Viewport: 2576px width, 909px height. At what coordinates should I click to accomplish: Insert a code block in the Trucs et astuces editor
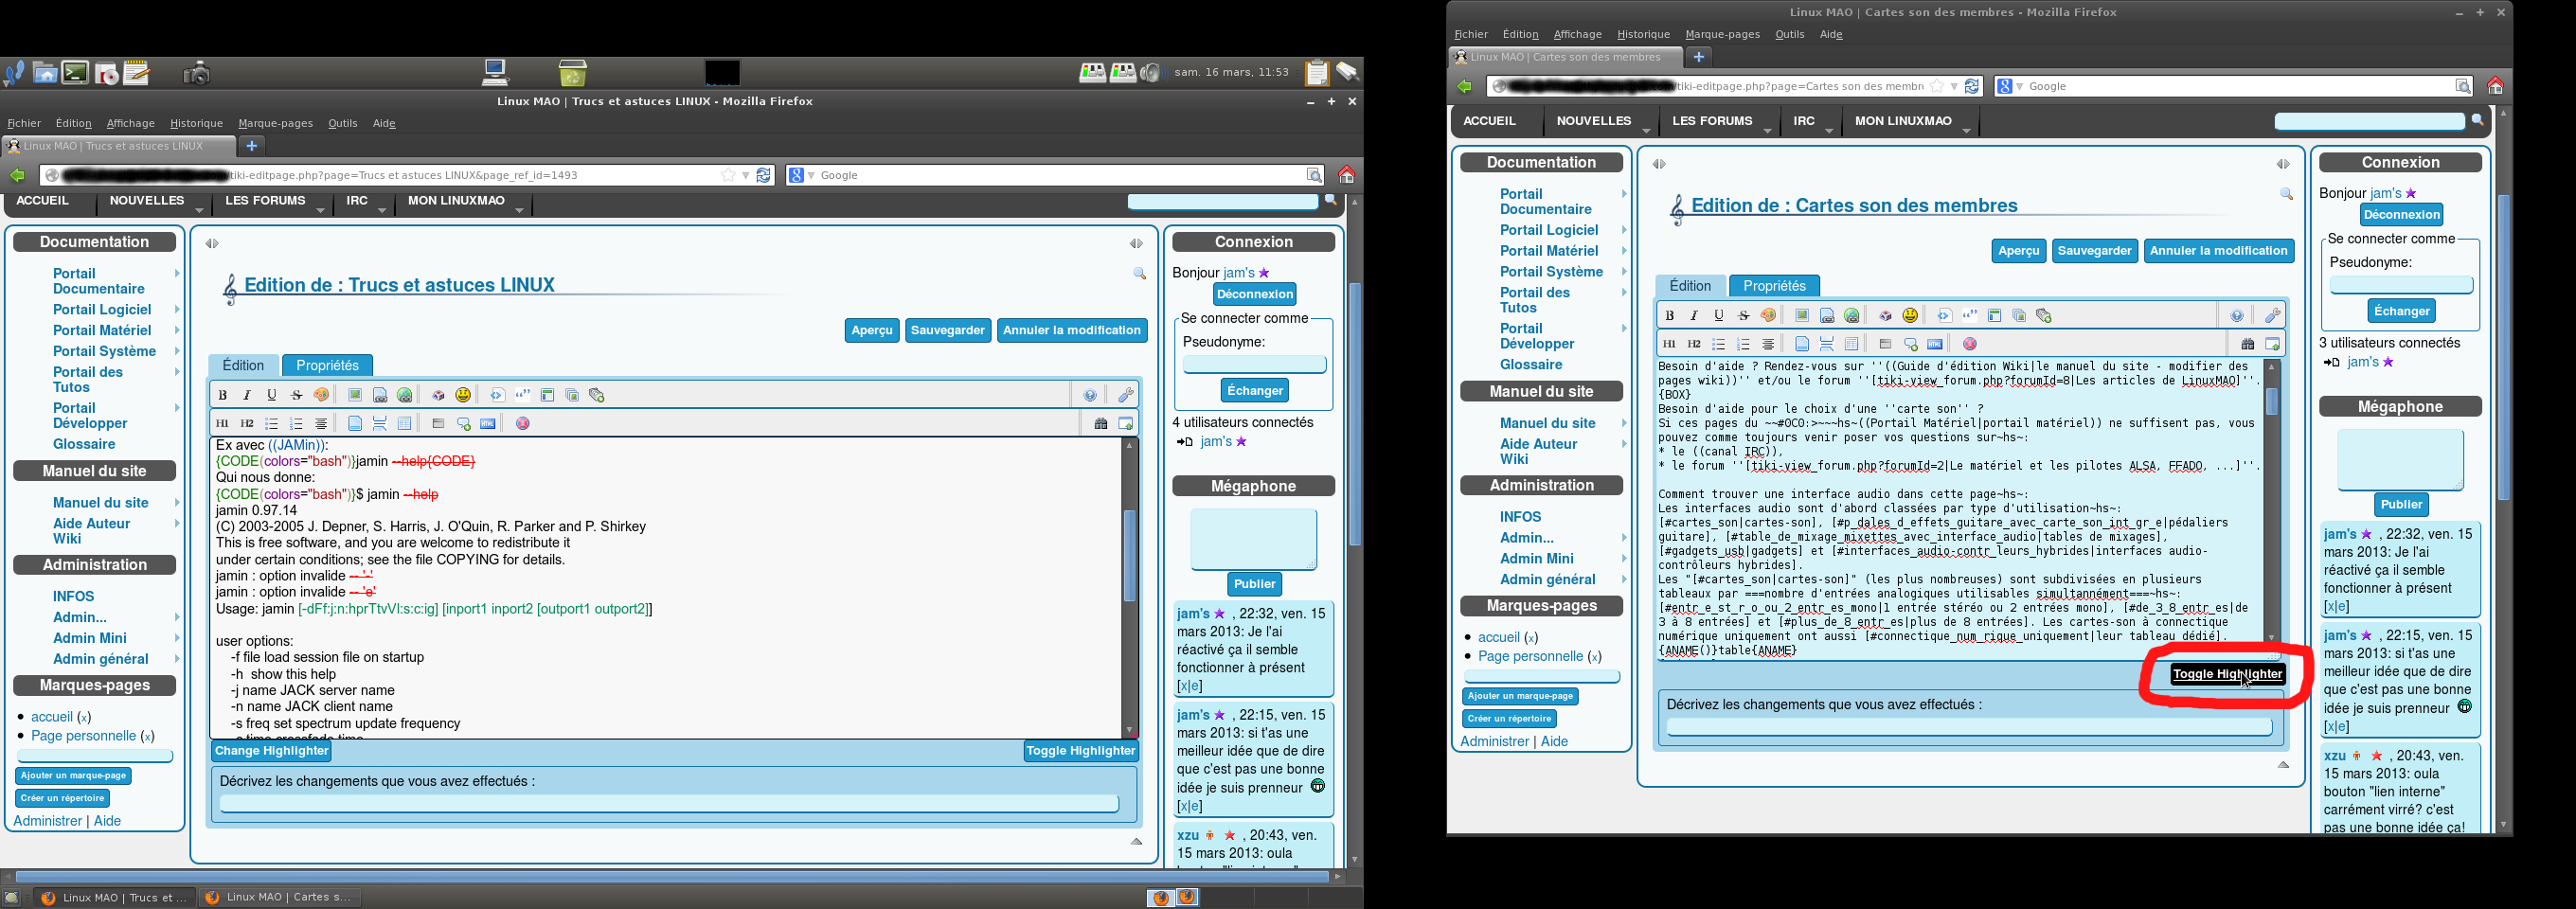tap(497, 395)
